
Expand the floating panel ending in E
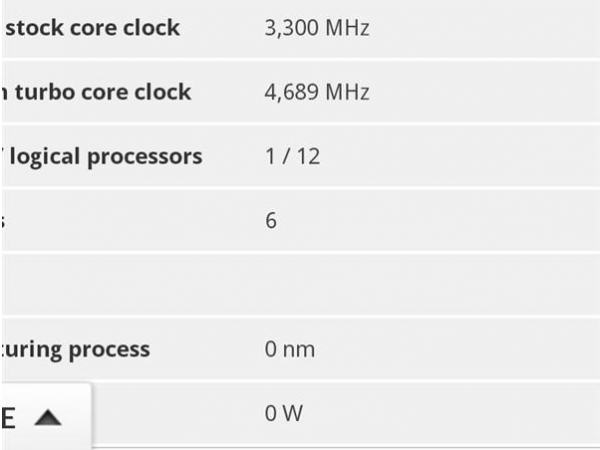[x=46, y=416]
